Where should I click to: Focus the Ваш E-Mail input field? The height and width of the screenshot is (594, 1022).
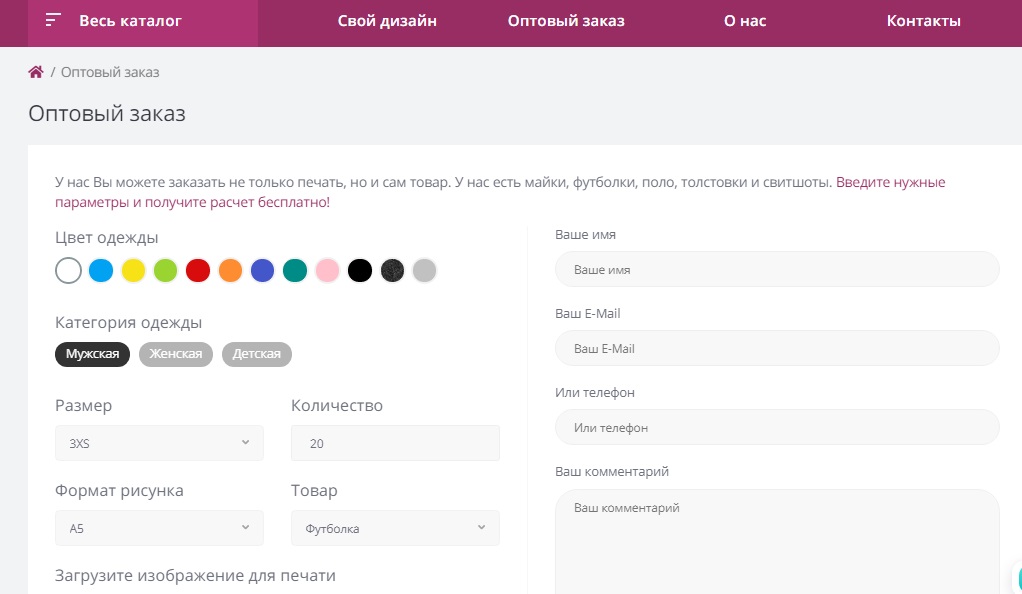(x=777, y=349)
